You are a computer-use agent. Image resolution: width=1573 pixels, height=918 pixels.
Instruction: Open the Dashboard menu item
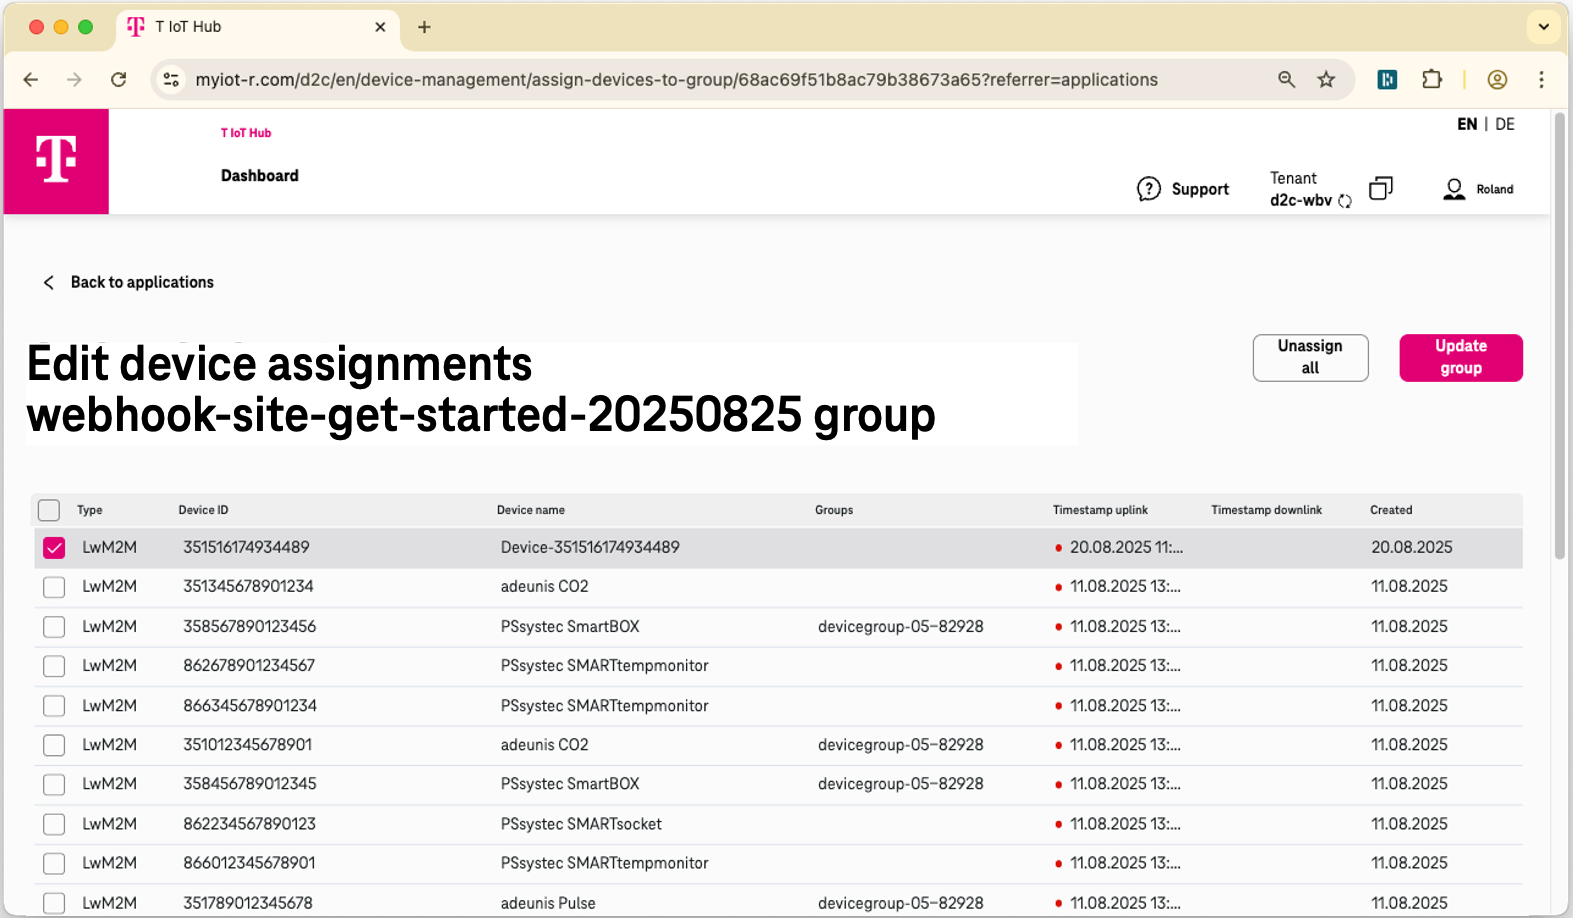pyautogui.click(x=260, y=176)
